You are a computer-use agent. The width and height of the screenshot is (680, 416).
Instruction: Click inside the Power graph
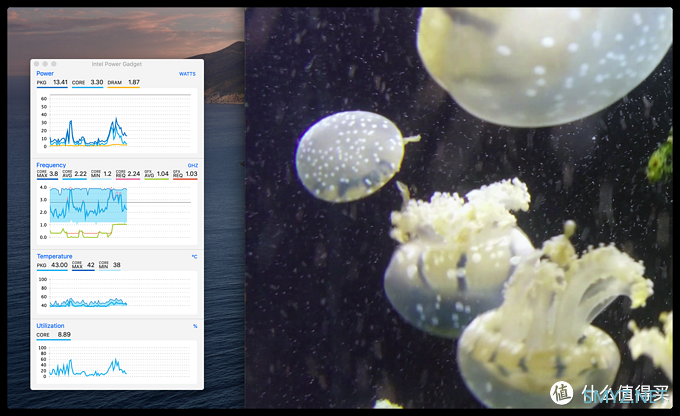tap(117, 121)
